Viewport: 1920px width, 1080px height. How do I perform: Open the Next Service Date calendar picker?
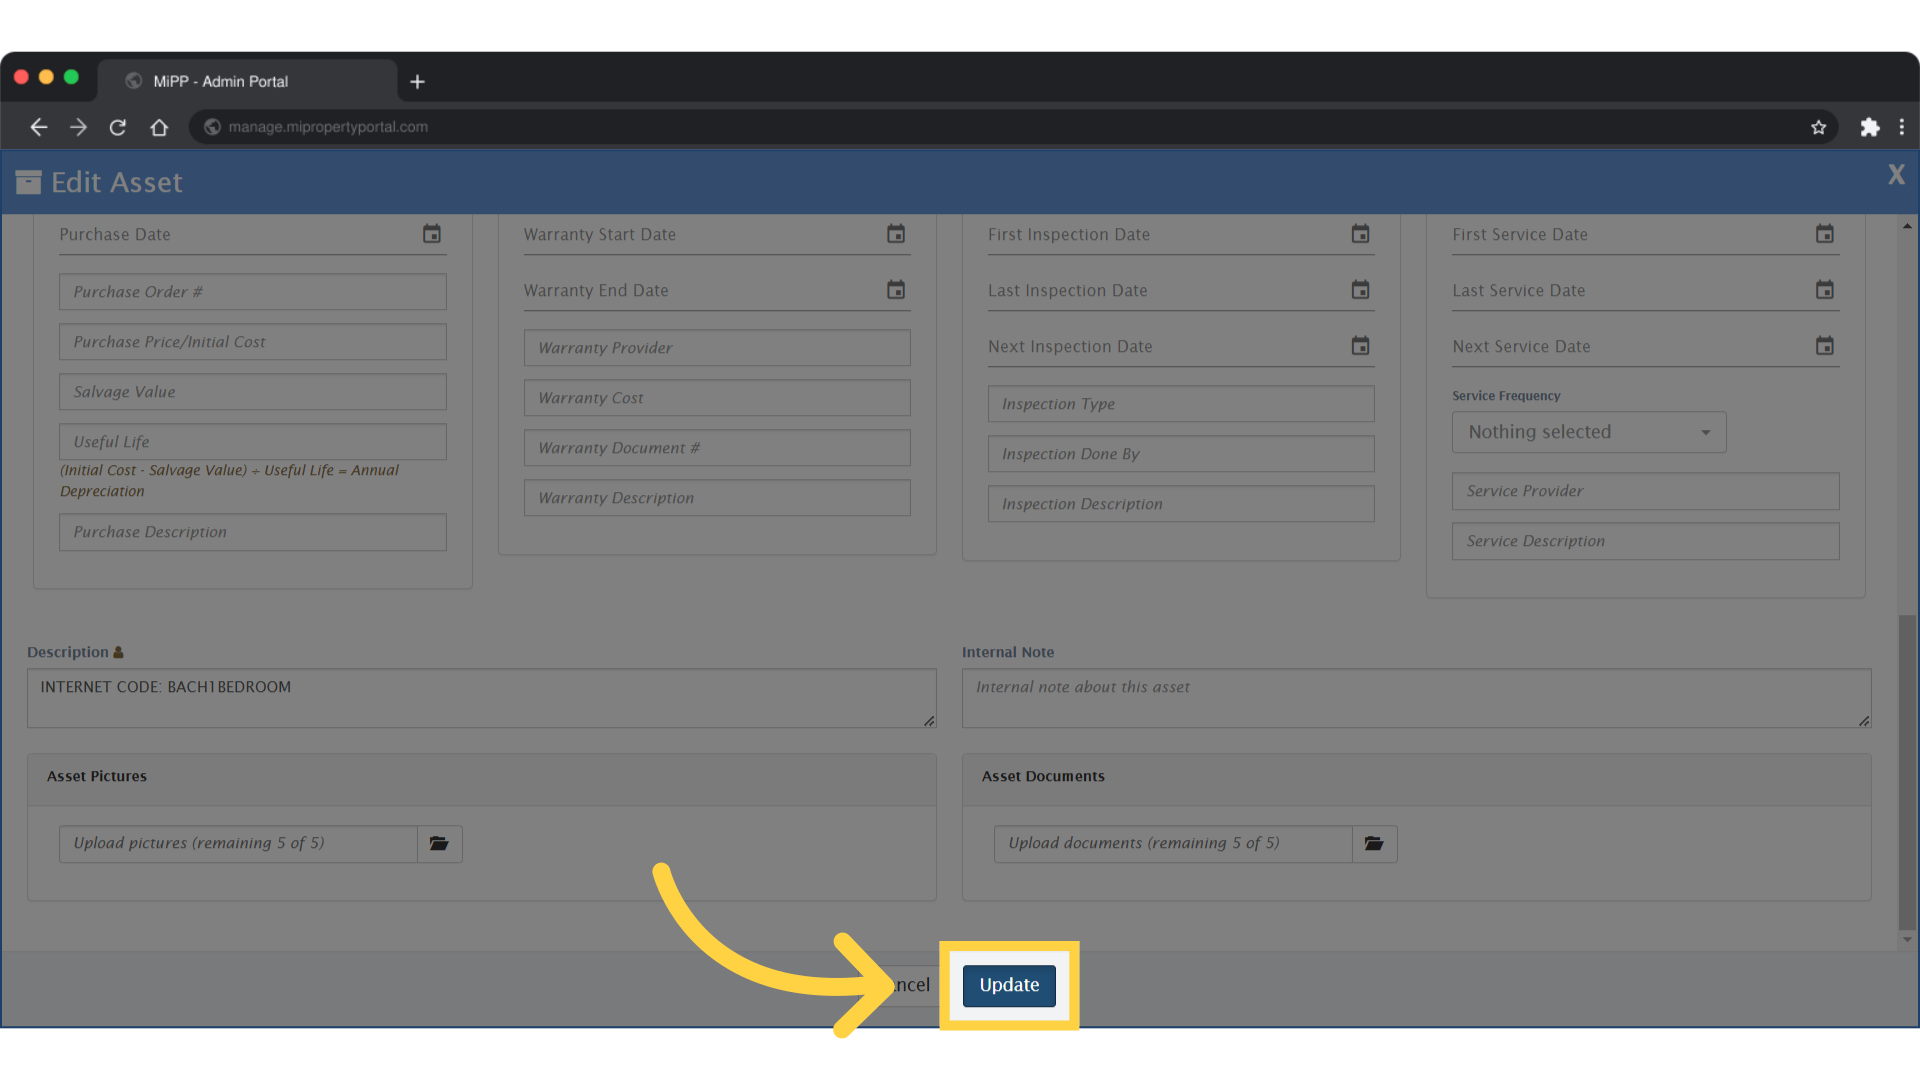click(1824, 345)
